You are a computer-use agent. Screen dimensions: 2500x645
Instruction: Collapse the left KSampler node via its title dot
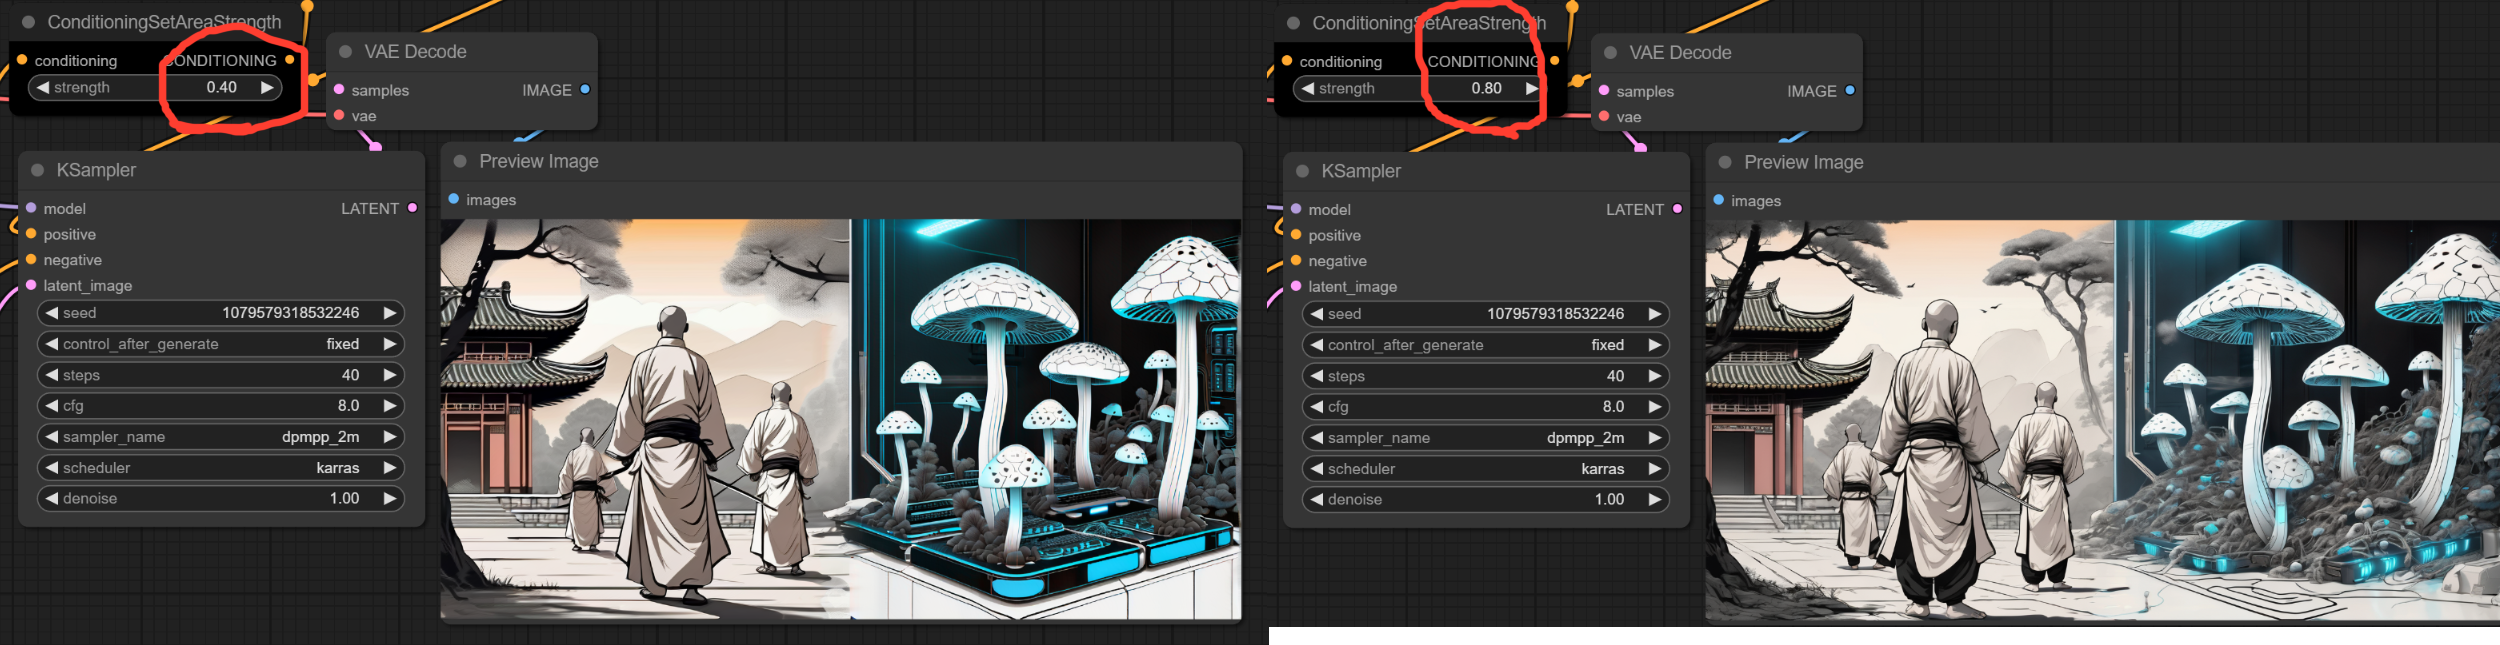[37, 171]
